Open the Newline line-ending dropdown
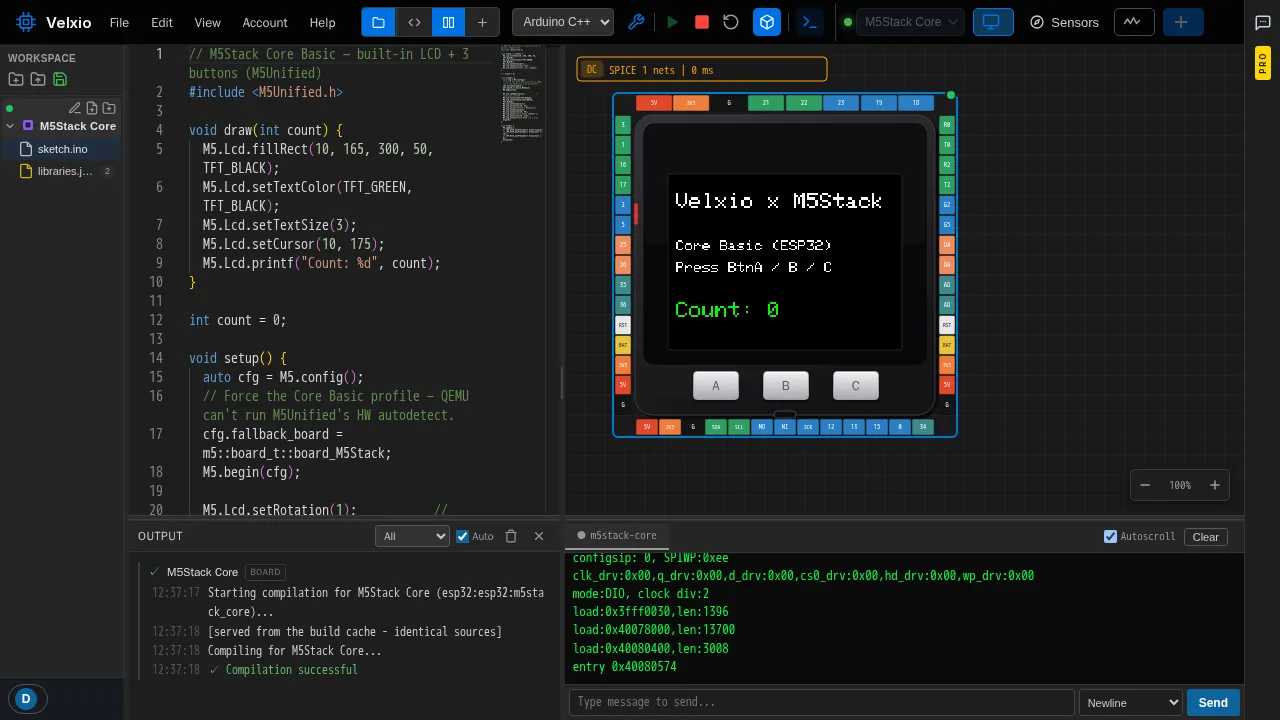The height and width of the screenshot is (720, 1280). [x=1131, y=702]
